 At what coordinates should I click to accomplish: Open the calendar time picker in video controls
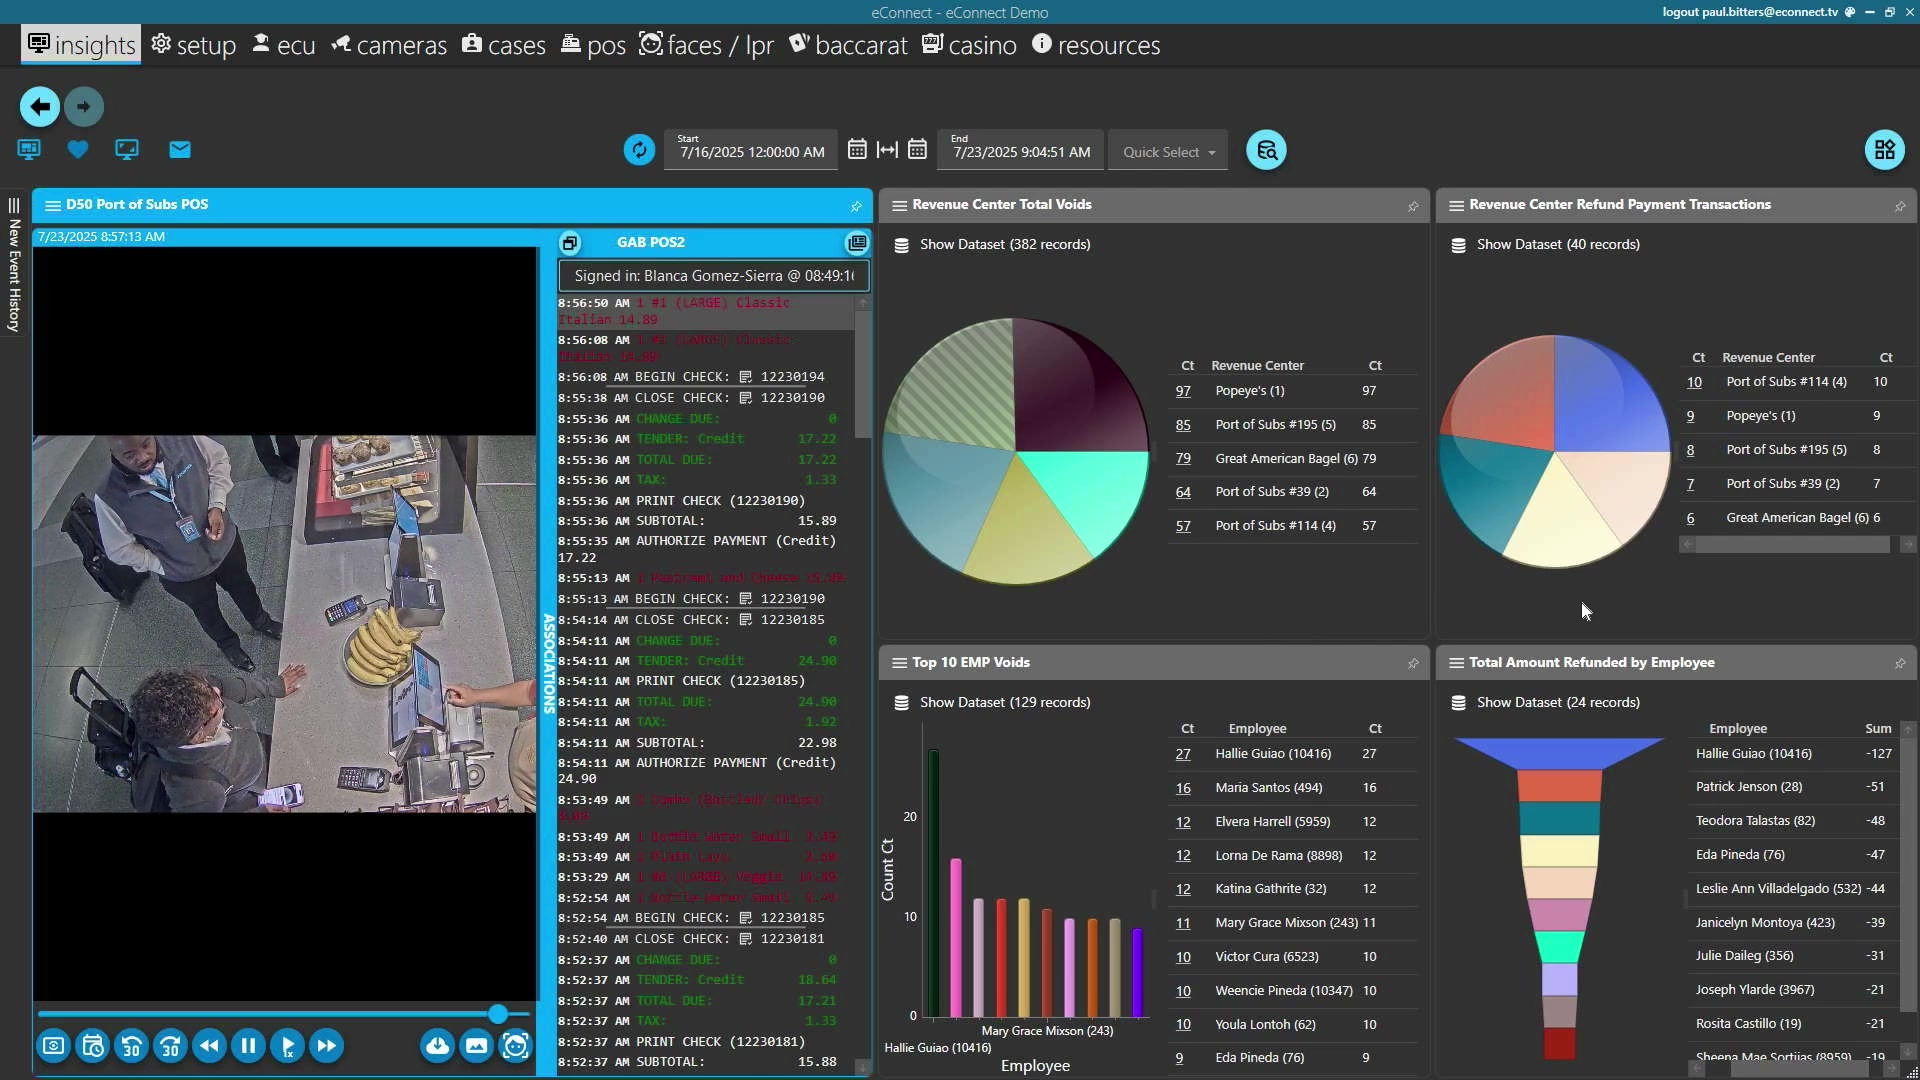pyautogui.click(x=93, y=1046)
